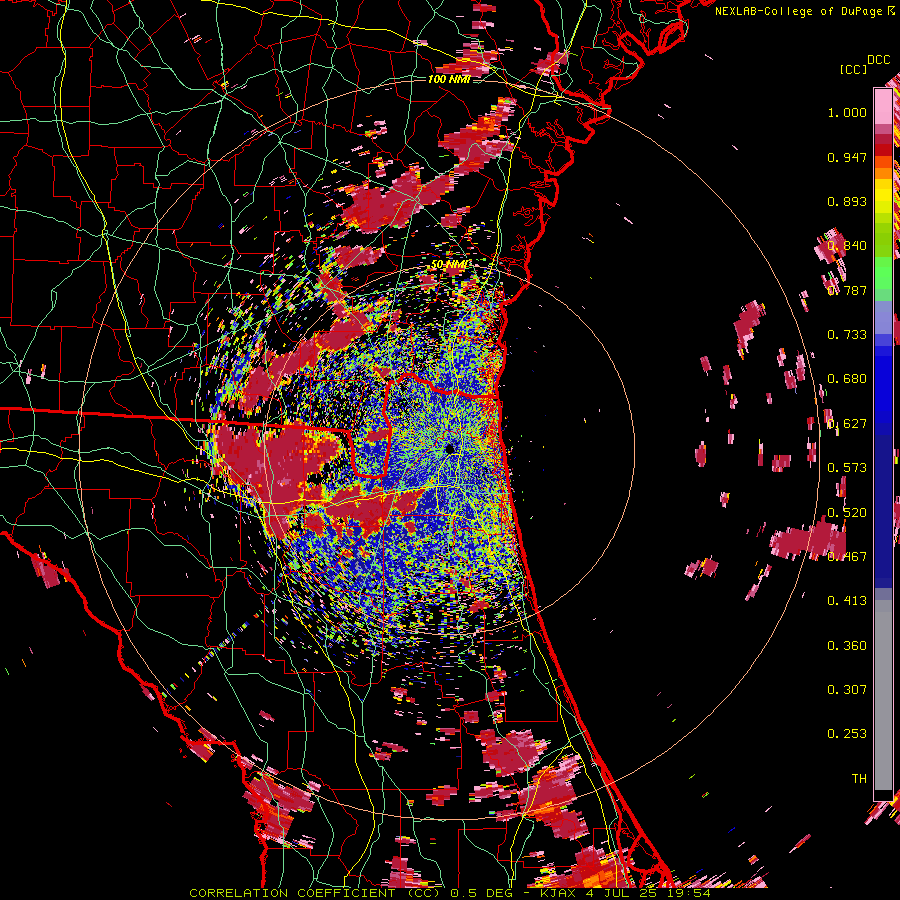Click the 50 NMI range ring label
This screenshot has height=900, width=900.
pyautogui.click(x=449, y=265)
